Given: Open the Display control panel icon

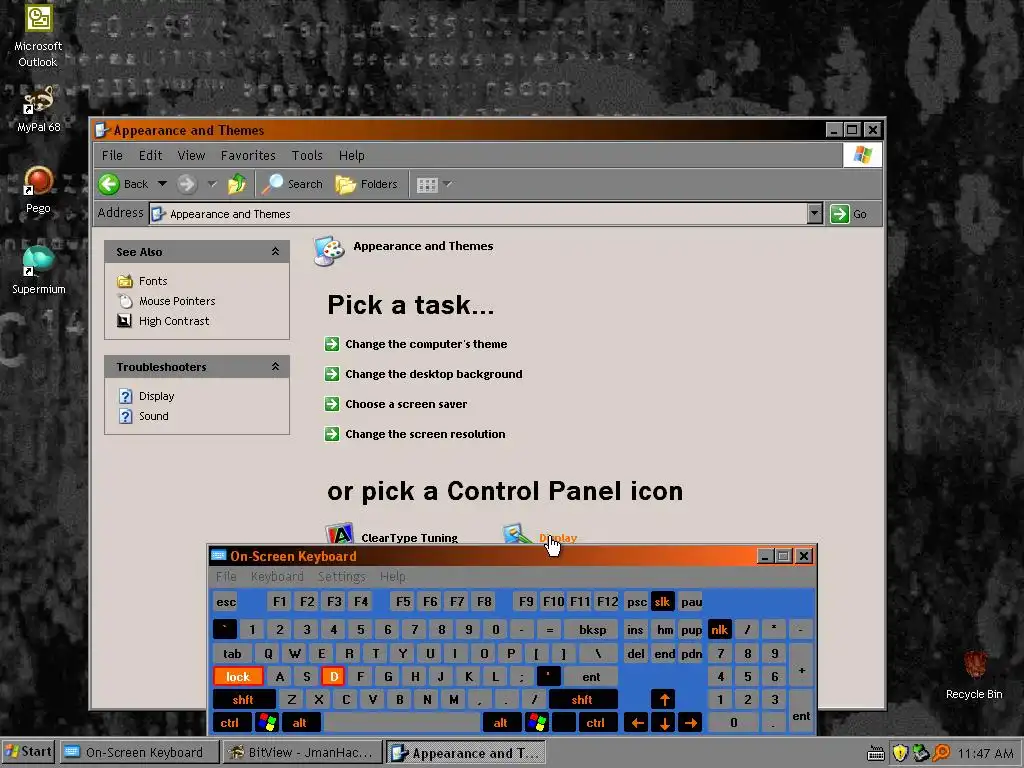Looking at the screenshot, I should point(540,534).
